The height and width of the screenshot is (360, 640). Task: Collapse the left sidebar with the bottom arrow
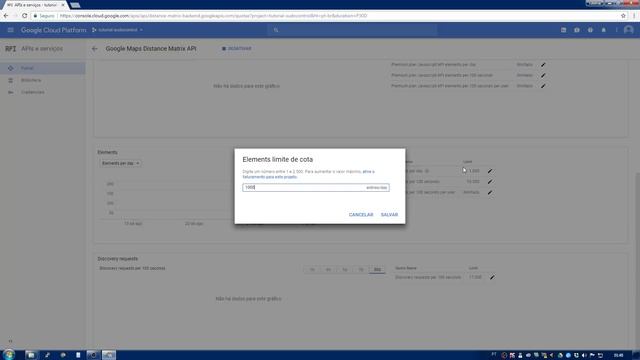(10, 341)
